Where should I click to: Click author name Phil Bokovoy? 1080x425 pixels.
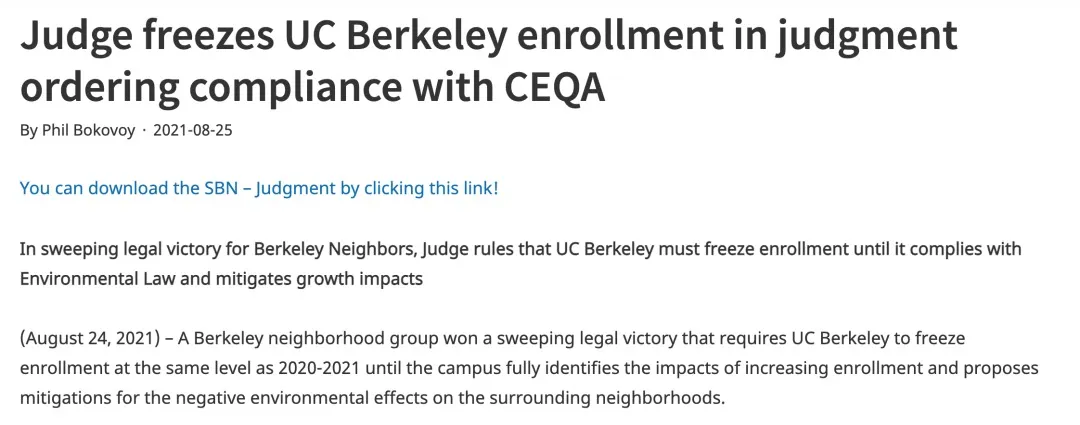[x=89, y=131]
